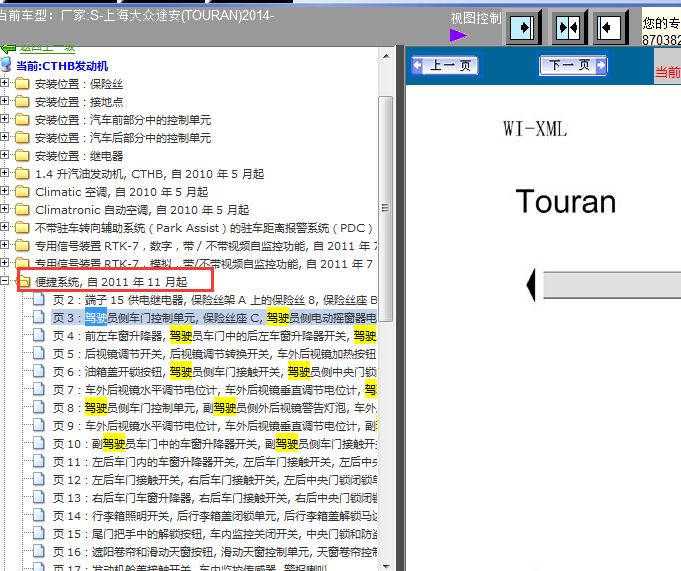681x571 pixels.
Task: Expand the 1.4 升汽油发动机 CTHB folder
Action: [x=4, y=173]
